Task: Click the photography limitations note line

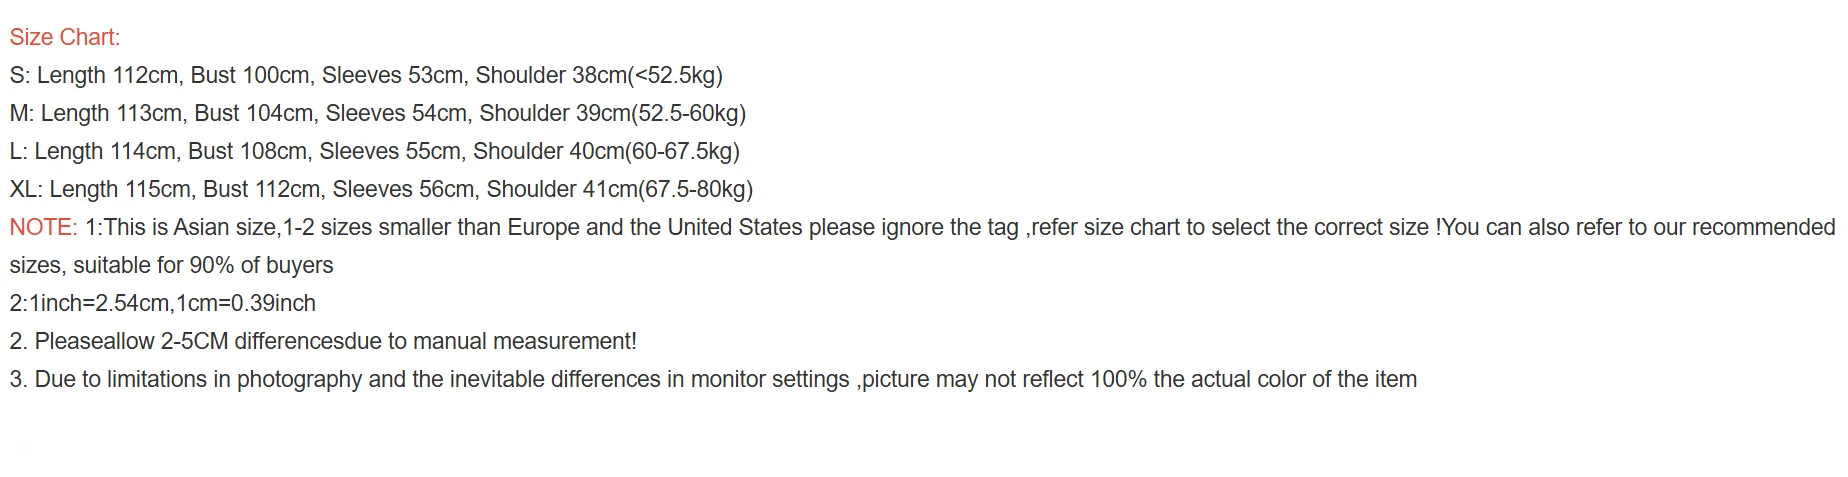Action: pos(712,380)
